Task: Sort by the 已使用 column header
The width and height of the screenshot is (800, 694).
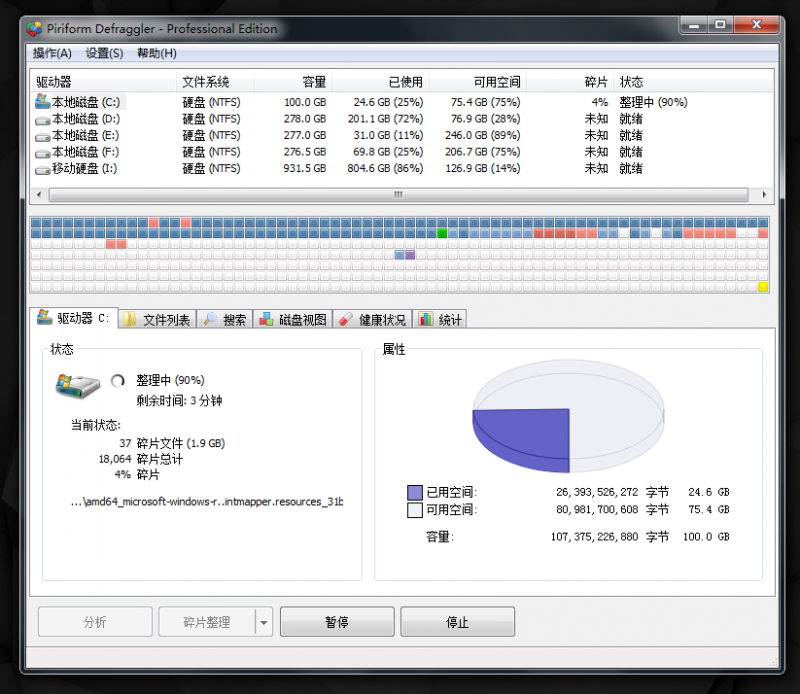Action: click(x=381, y=82)
